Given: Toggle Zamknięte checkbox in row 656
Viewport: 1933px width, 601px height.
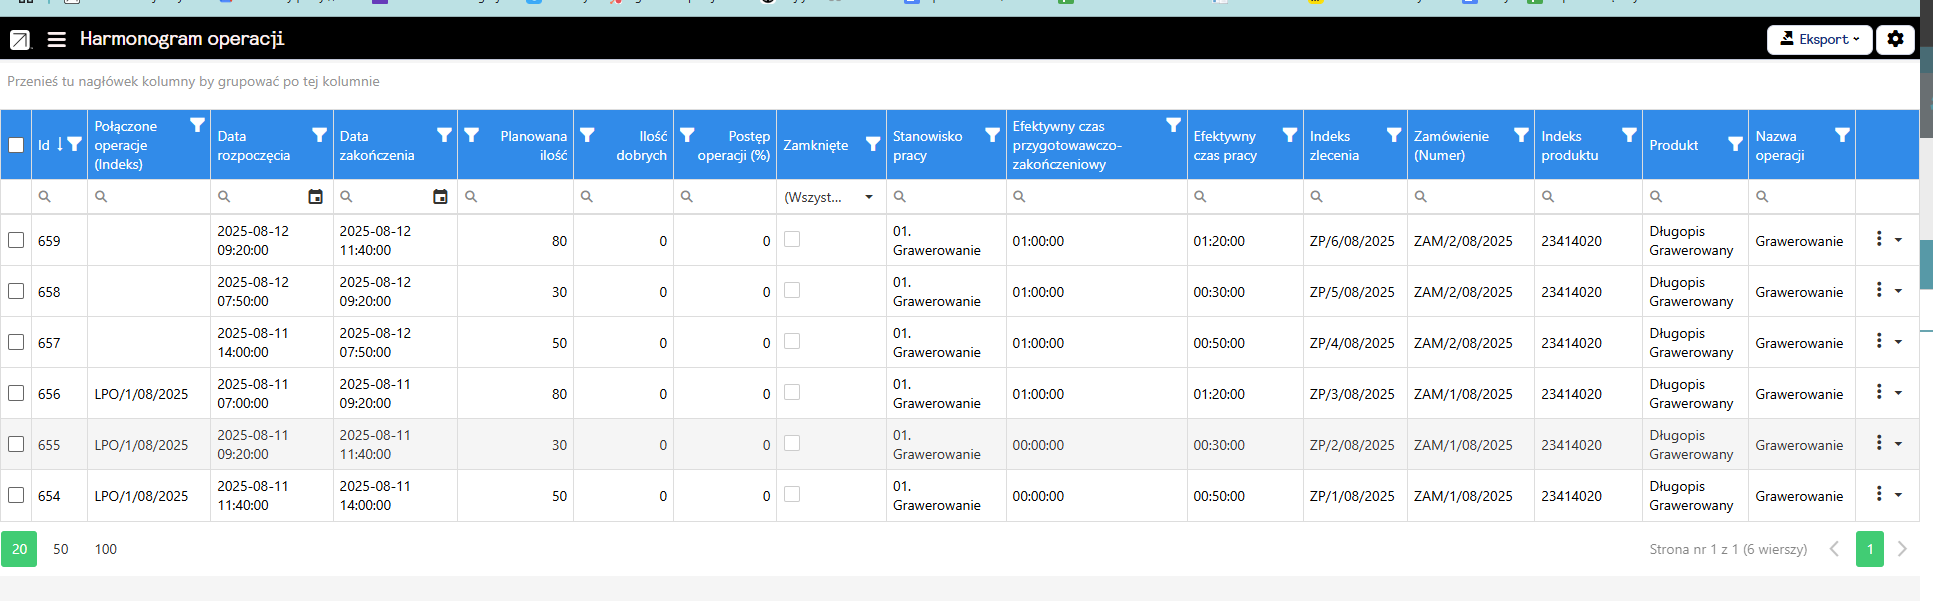Looking at the screenshot, I should [x=792, y=392].
